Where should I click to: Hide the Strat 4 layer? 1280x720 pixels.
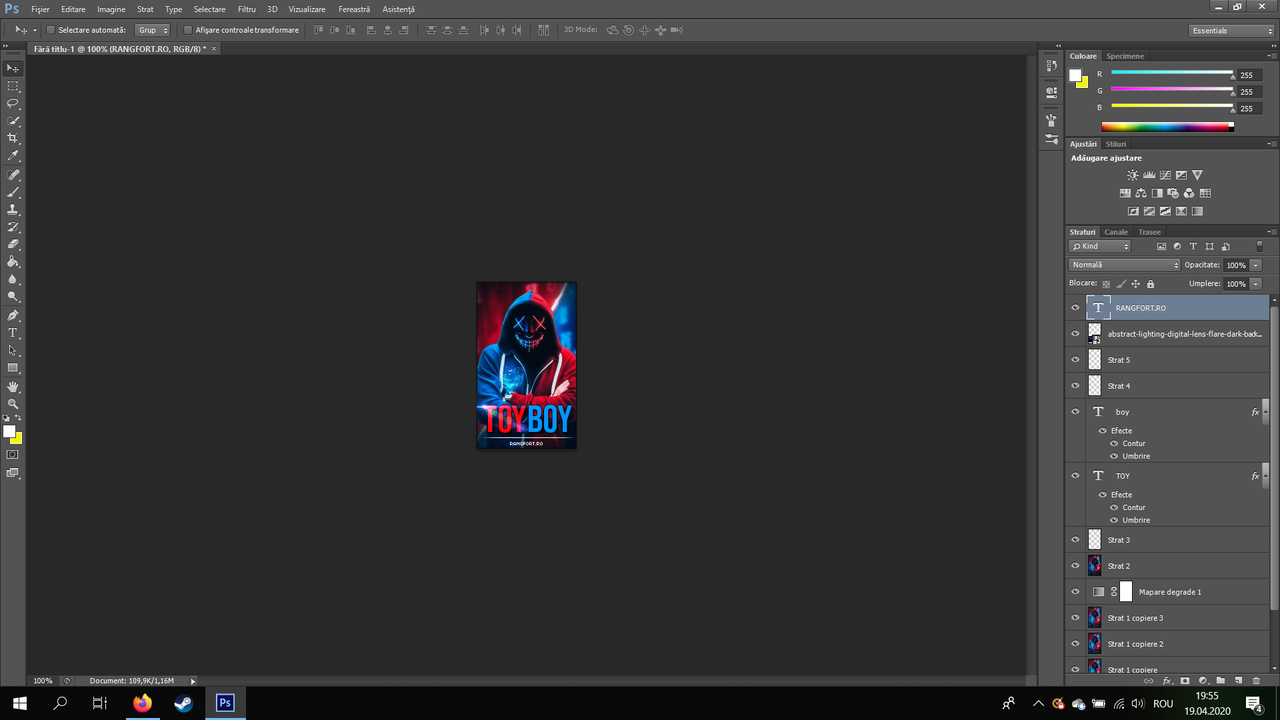pos(1076,386)
